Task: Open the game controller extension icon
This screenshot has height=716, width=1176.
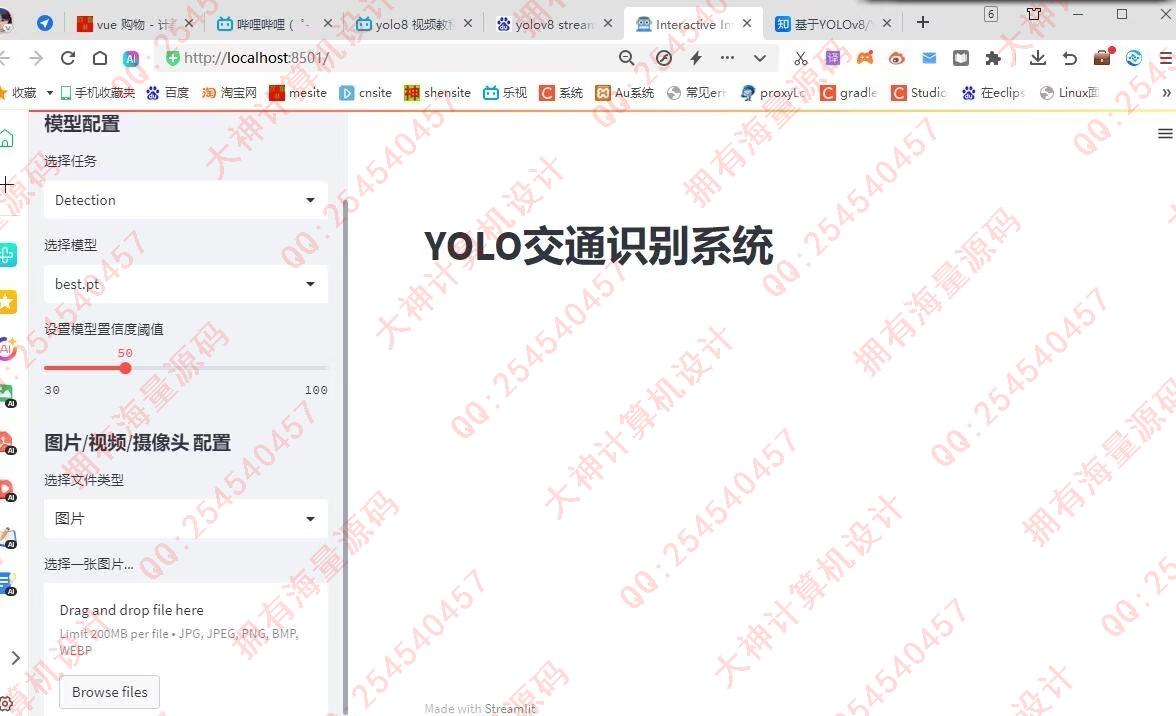Action: click(865, 58)
